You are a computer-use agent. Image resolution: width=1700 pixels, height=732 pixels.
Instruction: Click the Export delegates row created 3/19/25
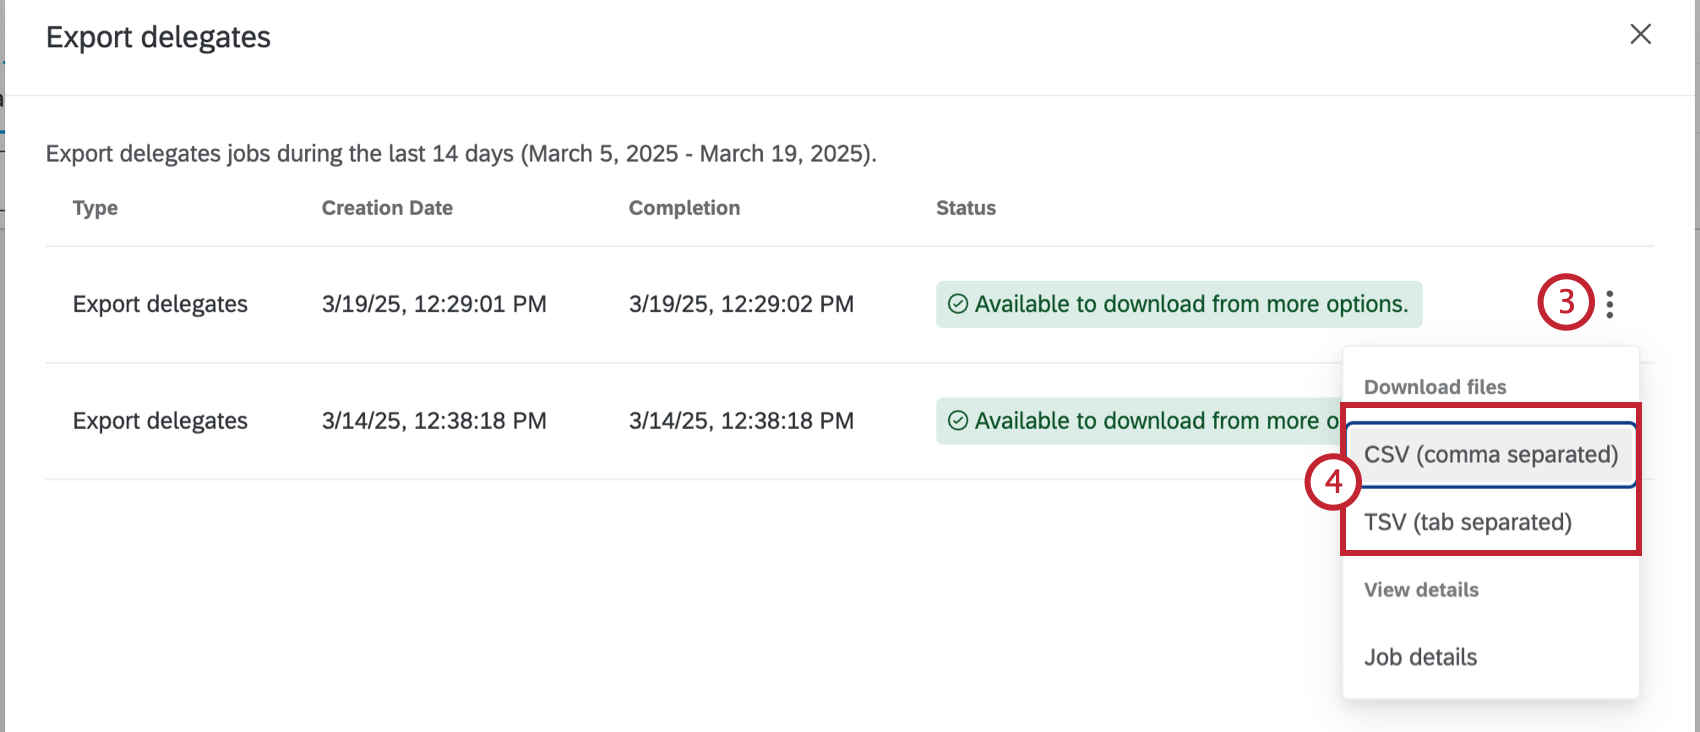coord(160,304)
